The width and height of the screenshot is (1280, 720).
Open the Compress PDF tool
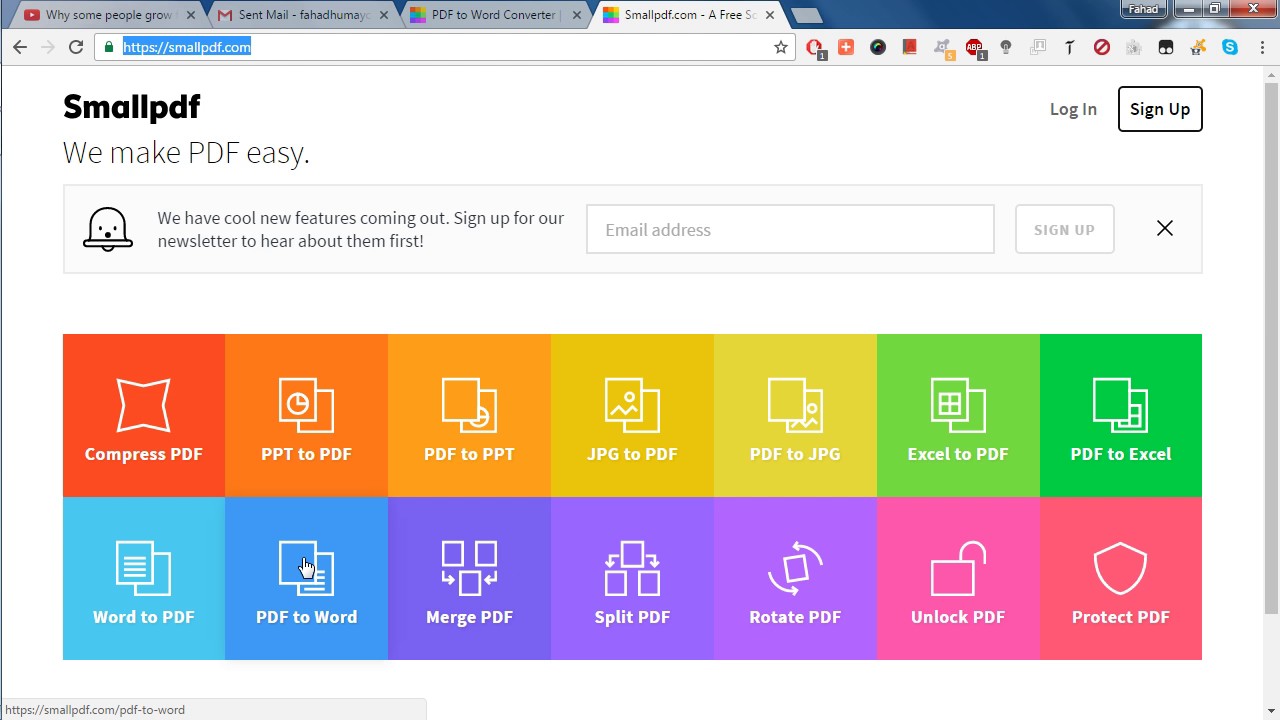(x=144, y=416)
